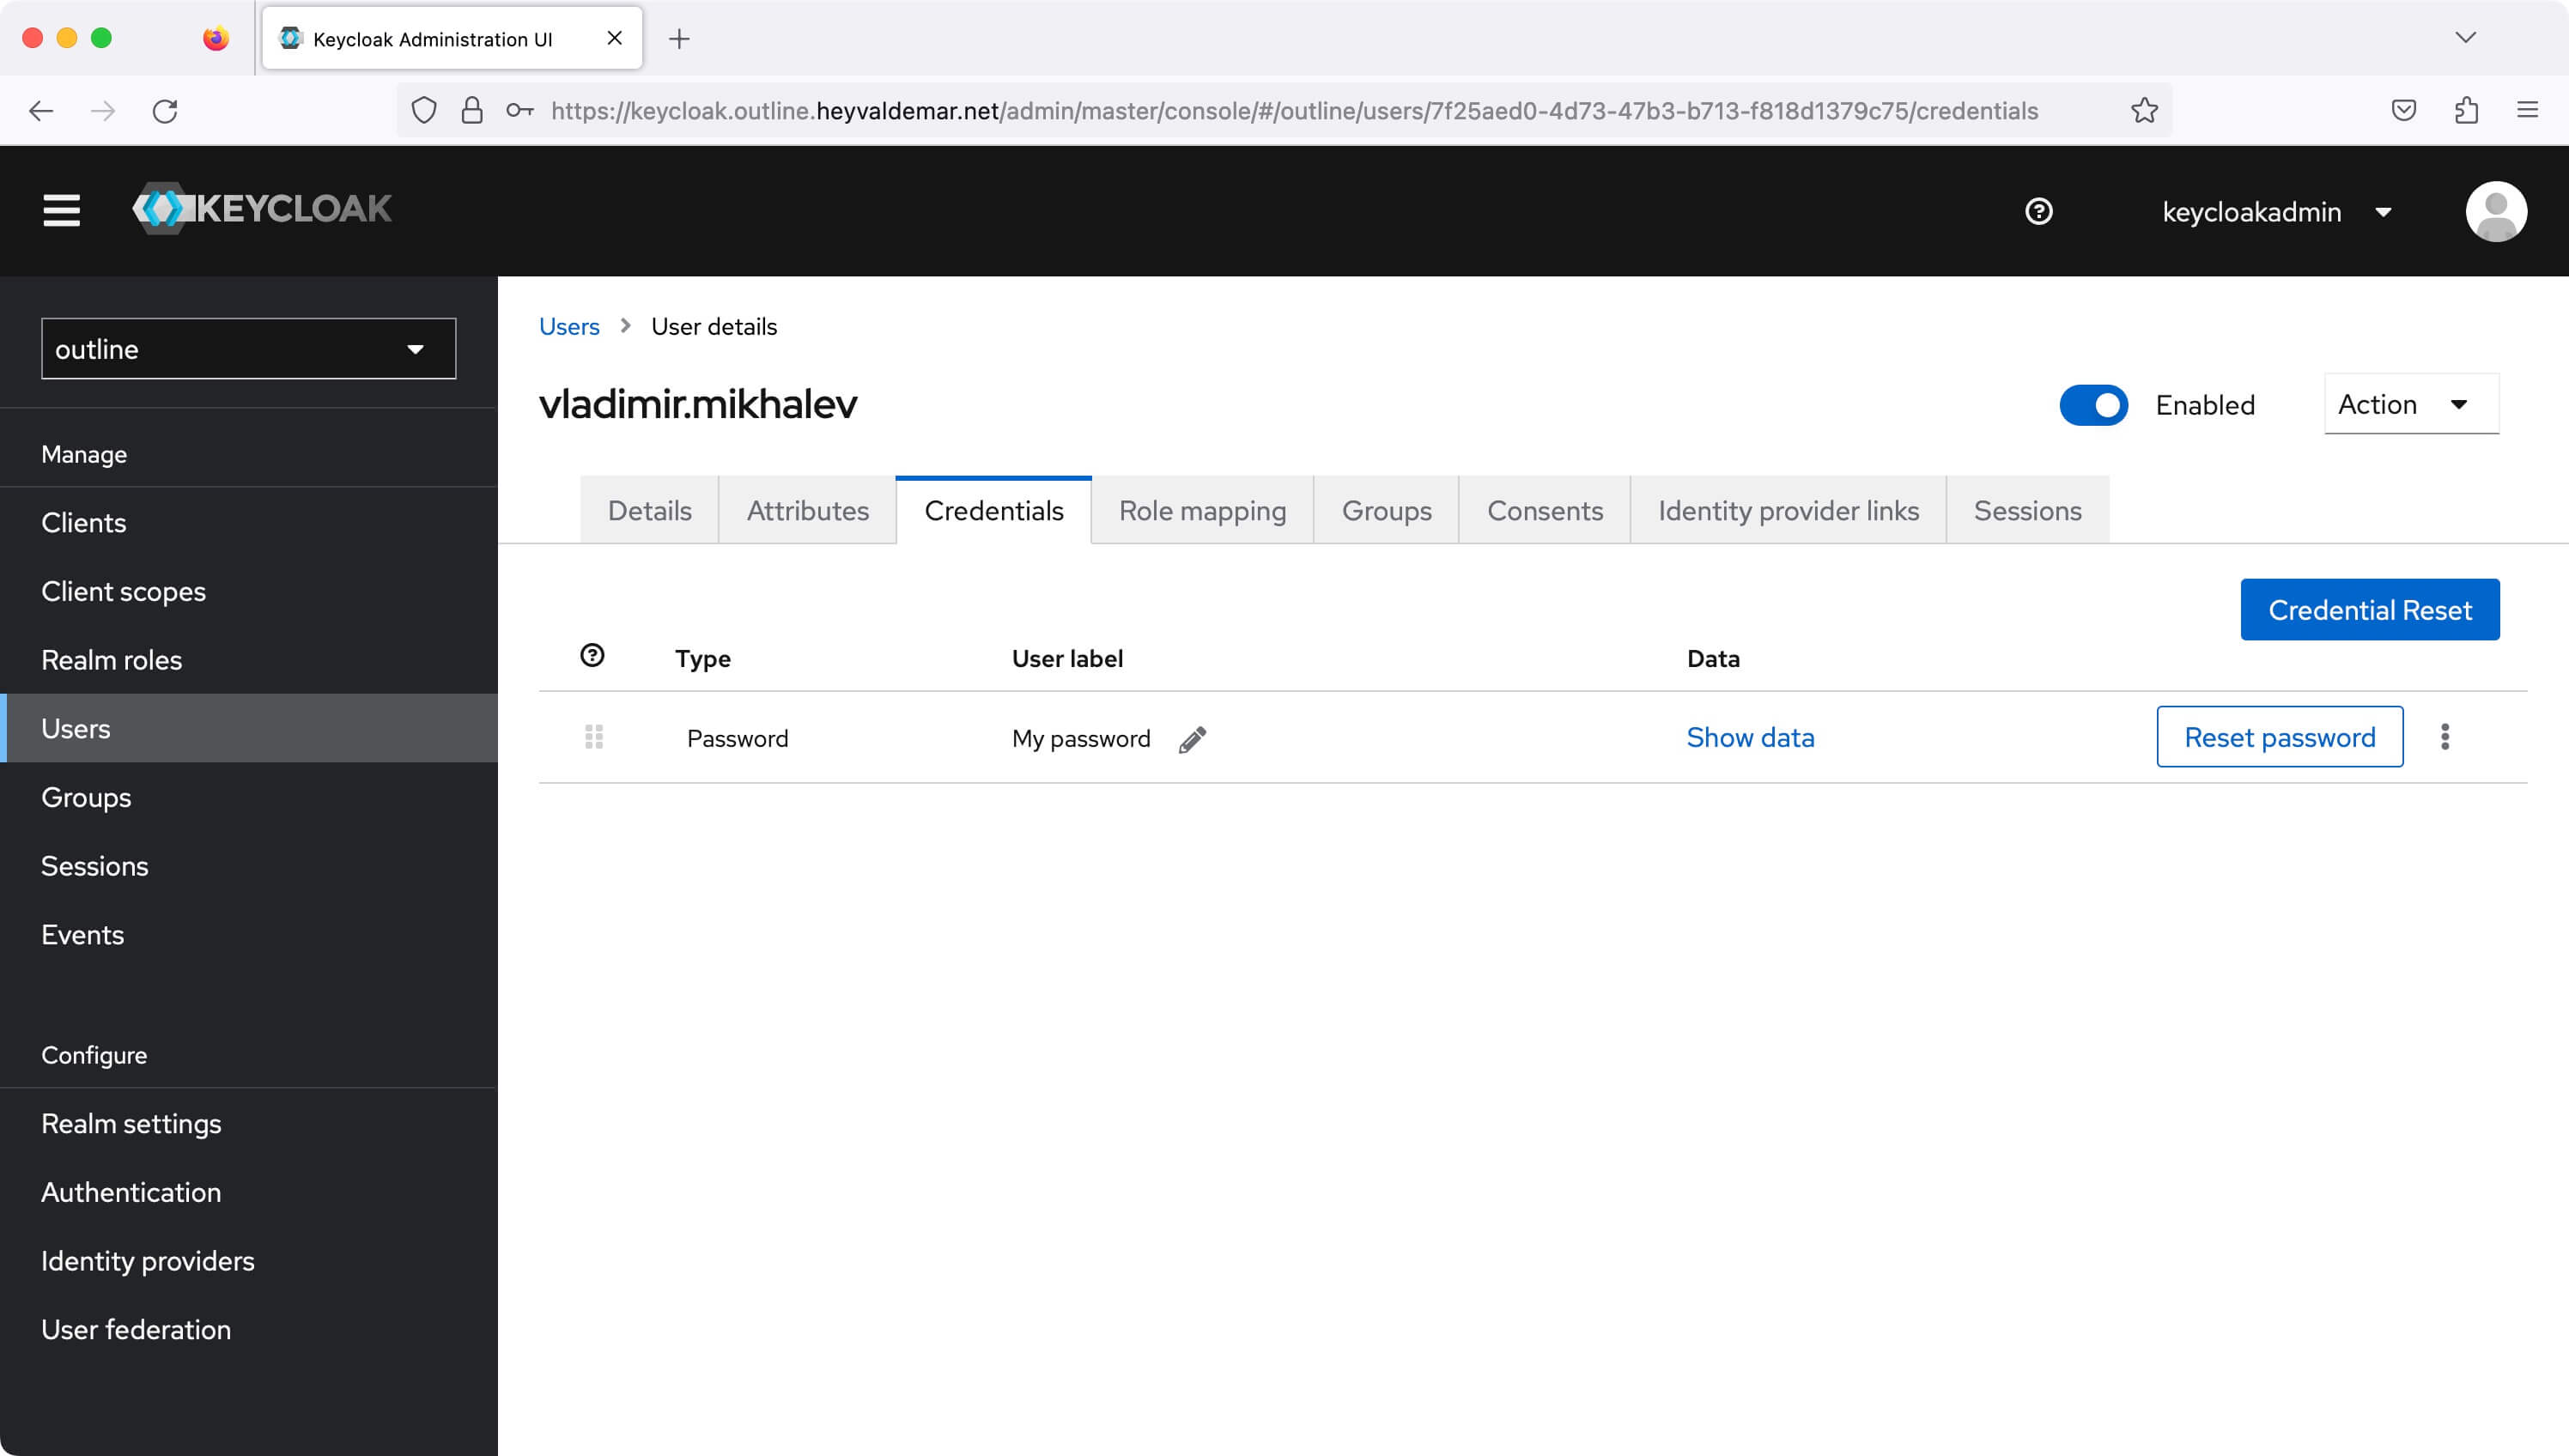Switch to the Role mapping tab
This screenshot has width=2569, height=1456.
(x=1201, y=510)
